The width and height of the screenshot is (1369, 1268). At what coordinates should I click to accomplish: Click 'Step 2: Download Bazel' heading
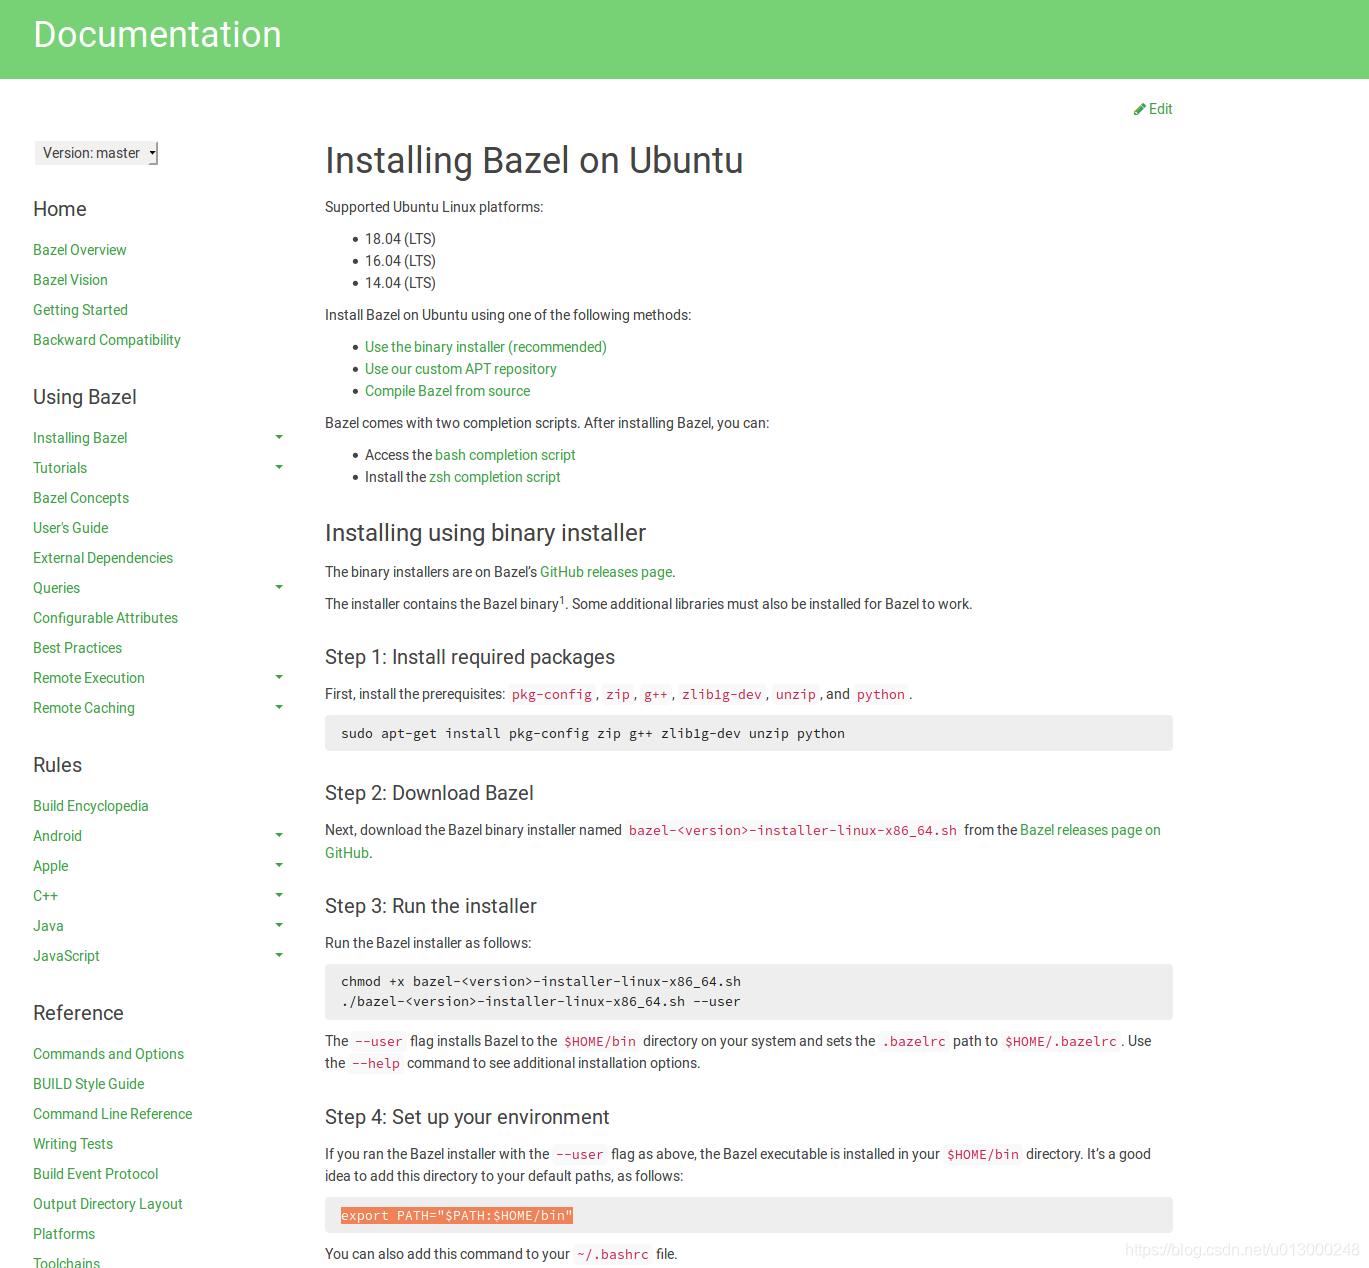429,793
